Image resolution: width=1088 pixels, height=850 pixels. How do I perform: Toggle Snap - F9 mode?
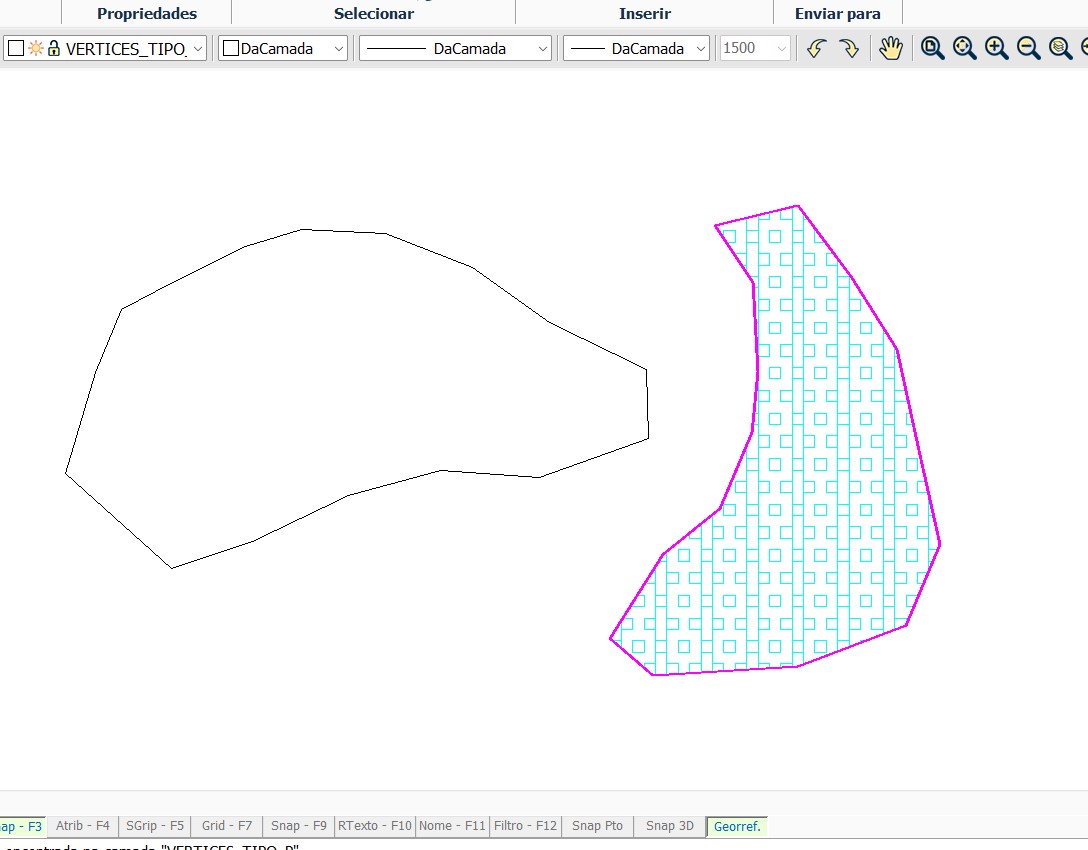coord(298,826)
